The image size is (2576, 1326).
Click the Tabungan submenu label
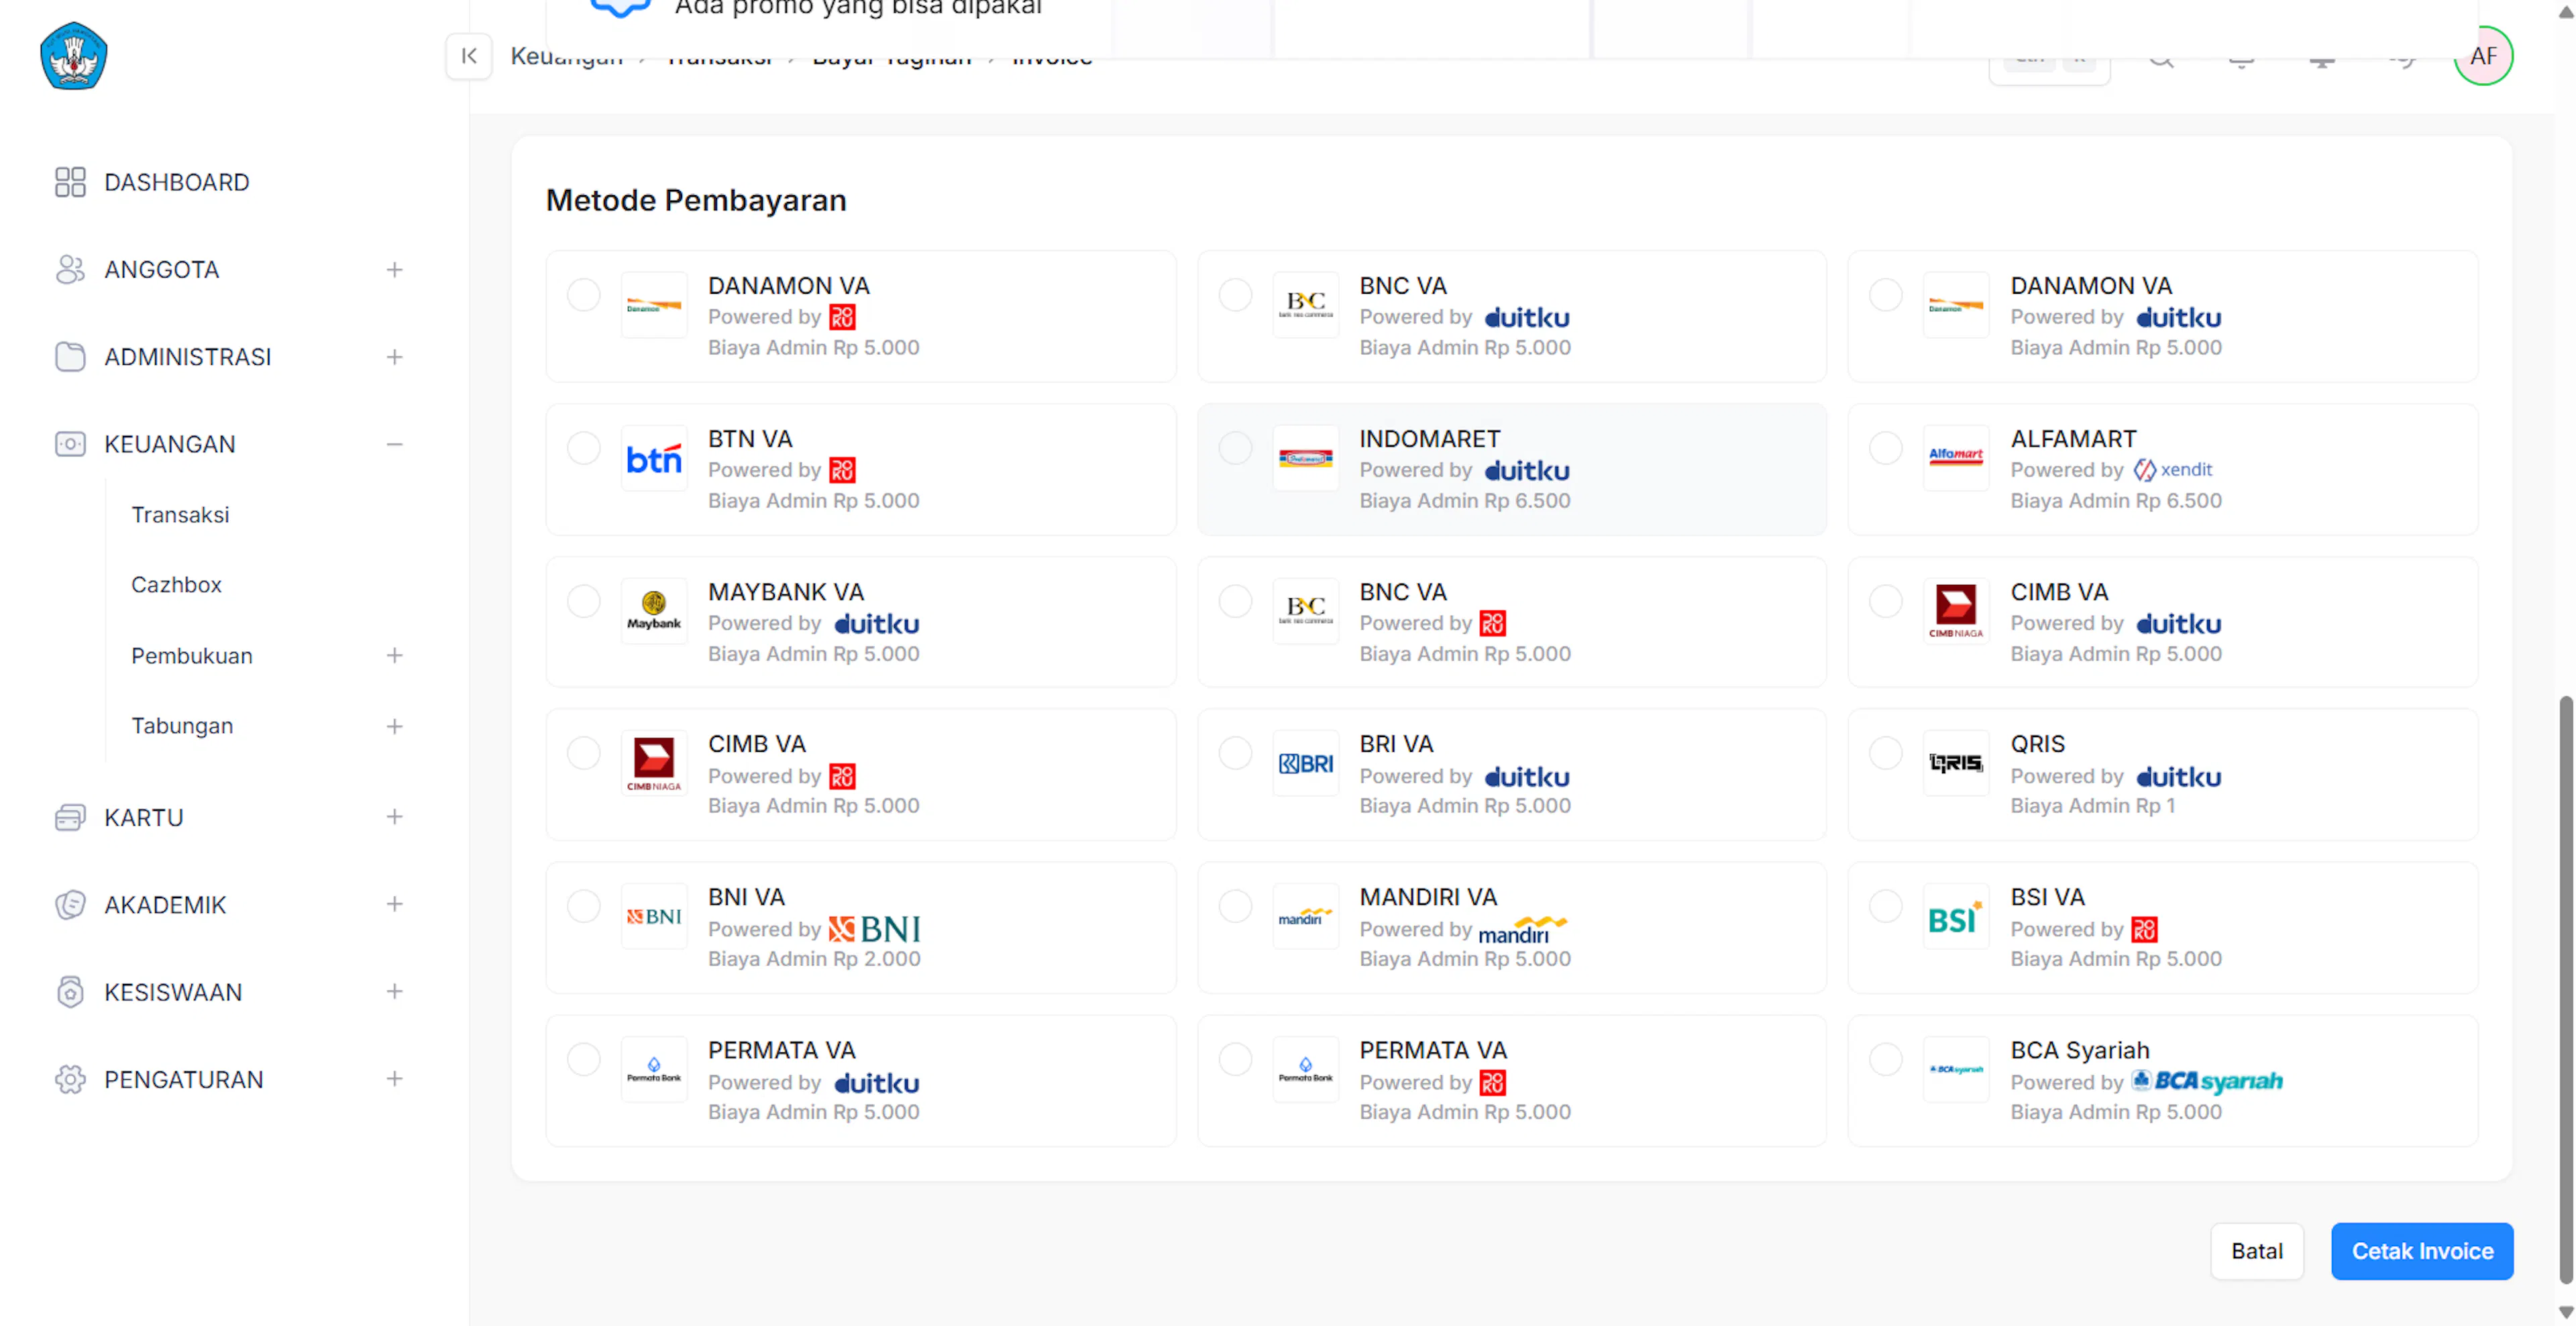[x=182, y=726]
